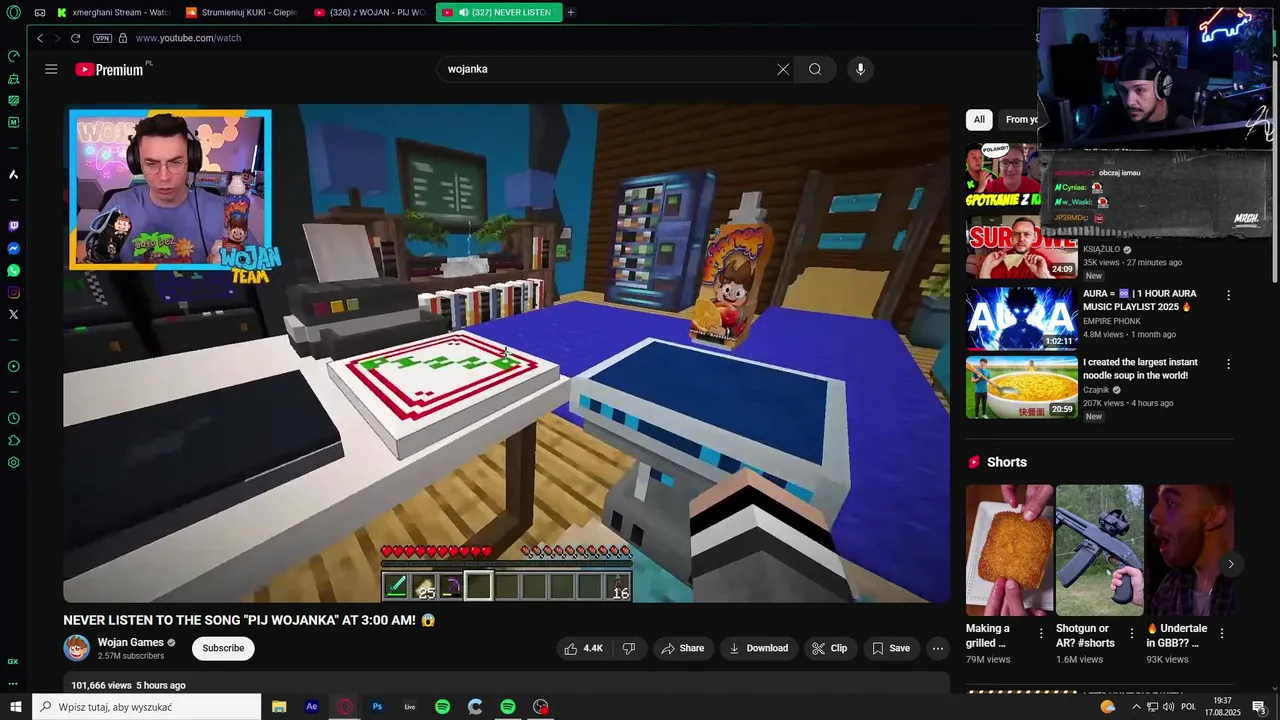This screenshot has width=1280, height=720.
Task: Click the address bar URL
Action: pyautogui.click(x=188, y=38)
